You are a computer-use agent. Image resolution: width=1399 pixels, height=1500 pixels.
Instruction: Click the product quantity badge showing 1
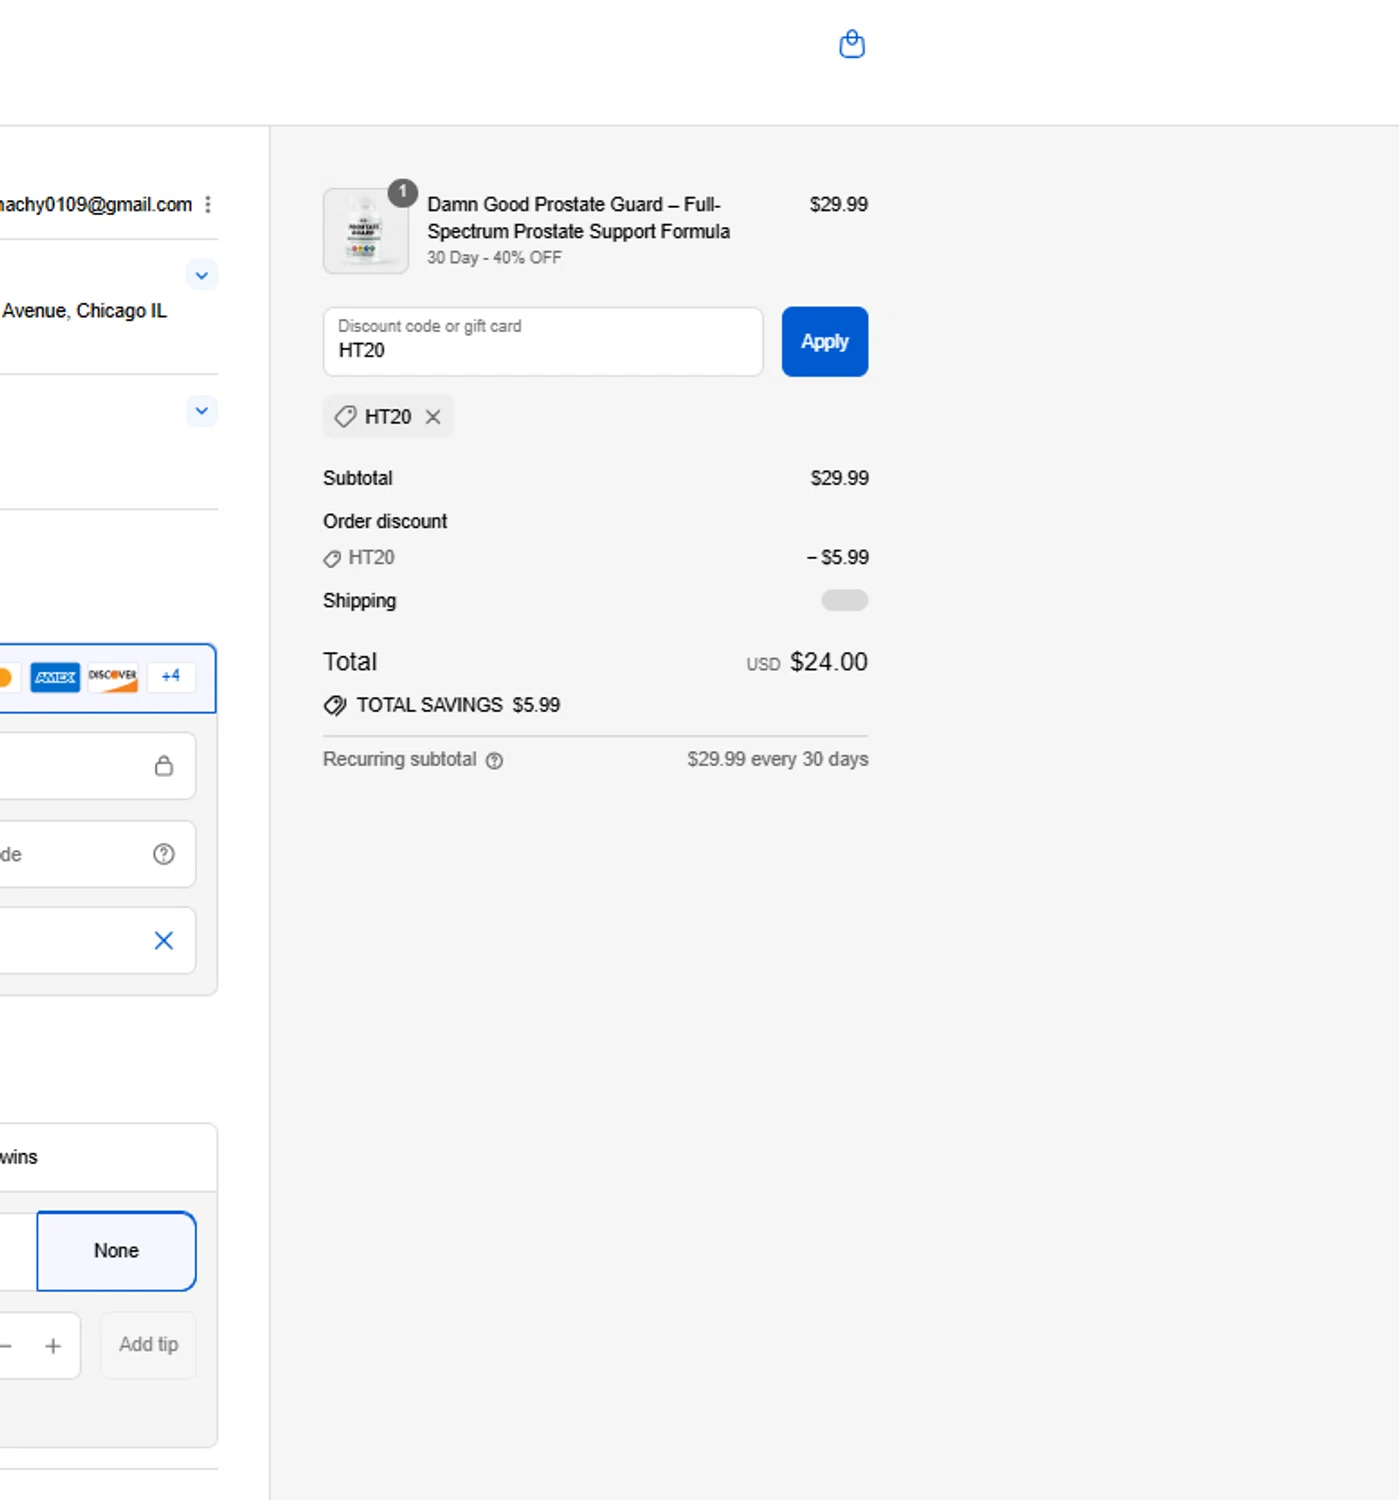coord(403,192)
